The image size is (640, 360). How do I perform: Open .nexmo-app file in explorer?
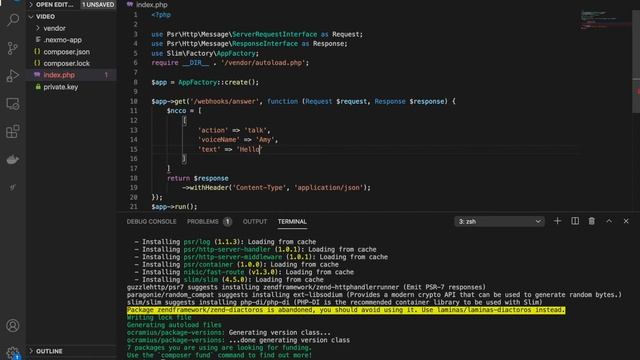[x=72, y=40]
